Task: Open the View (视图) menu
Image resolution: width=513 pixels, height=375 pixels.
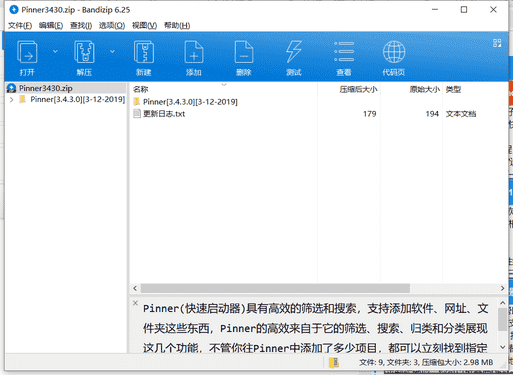Action: (x=144, y=25)
